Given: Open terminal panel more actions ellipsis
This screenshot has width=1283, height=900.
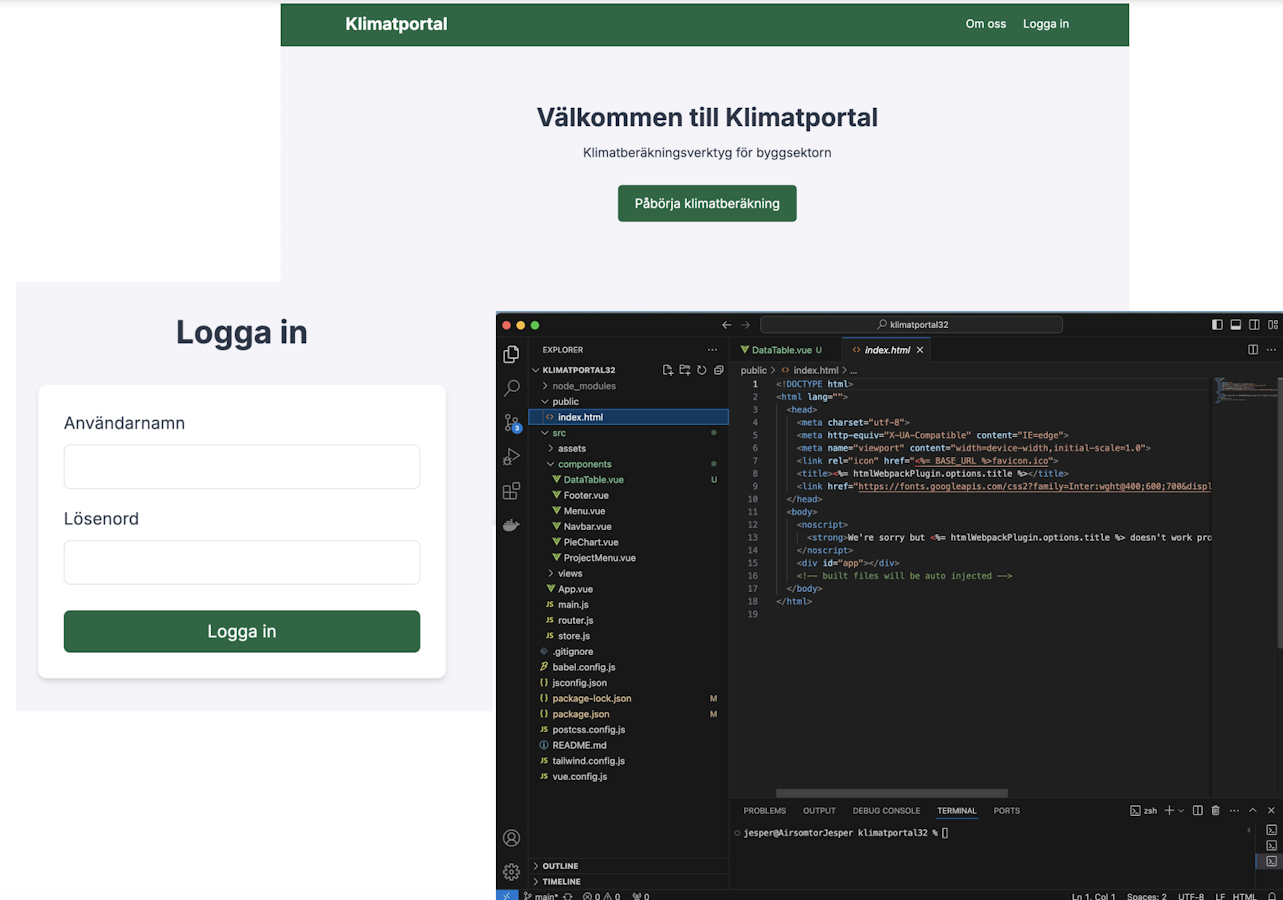Looking at the screenshot, I should tap(1234, 810).
